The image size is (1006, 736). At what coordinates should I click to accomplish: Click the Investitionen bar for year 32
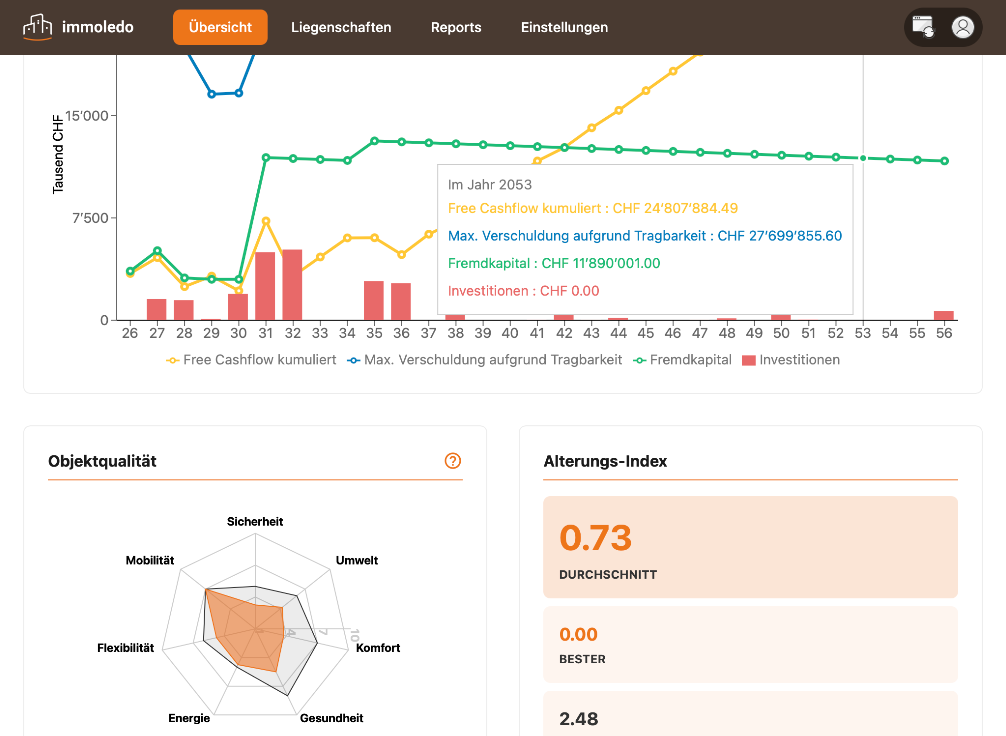point(293,285)
